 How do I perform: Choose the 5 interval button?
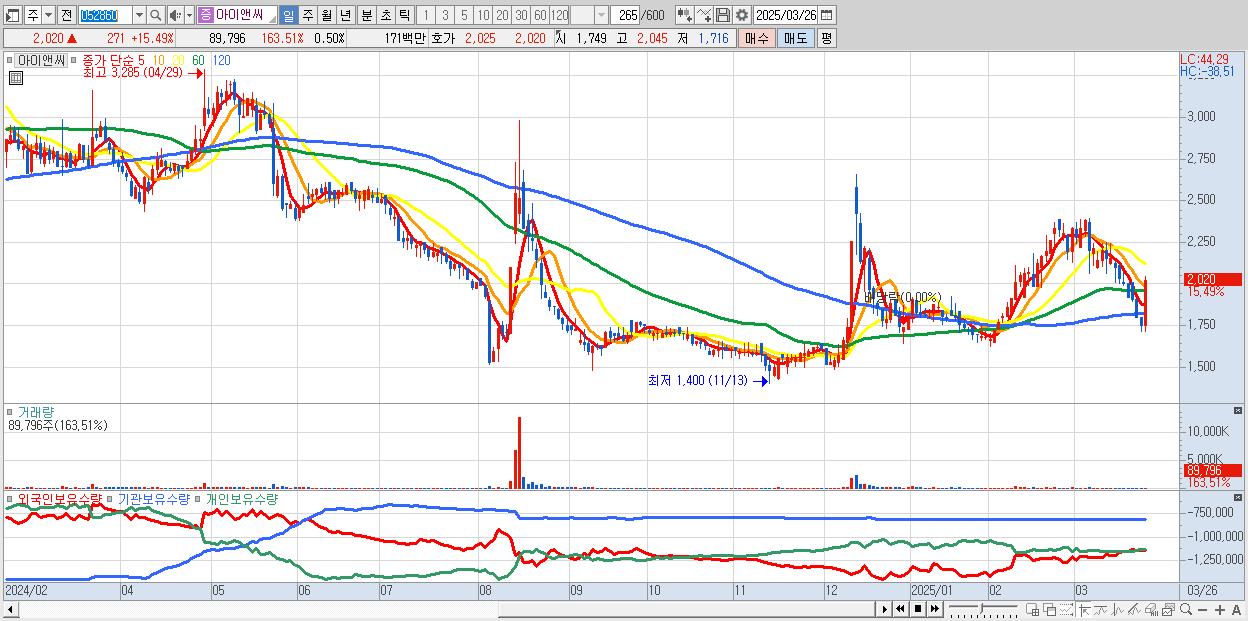click(464, 15)
